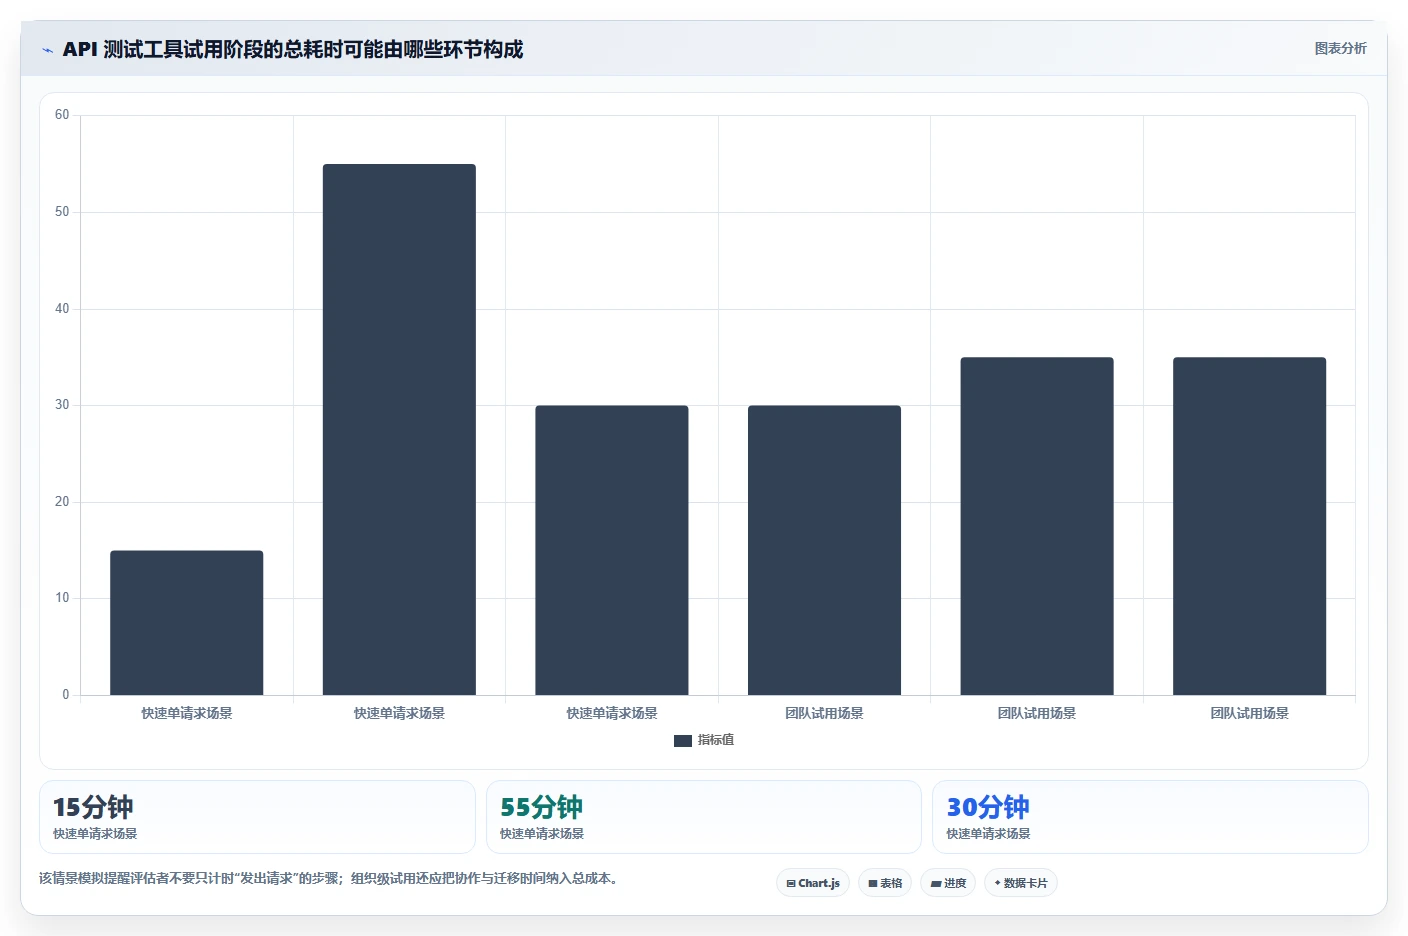Viewport: 1408px width, 936px height.
Task: Click the y-axis label 0
Action: pos(66,695)
